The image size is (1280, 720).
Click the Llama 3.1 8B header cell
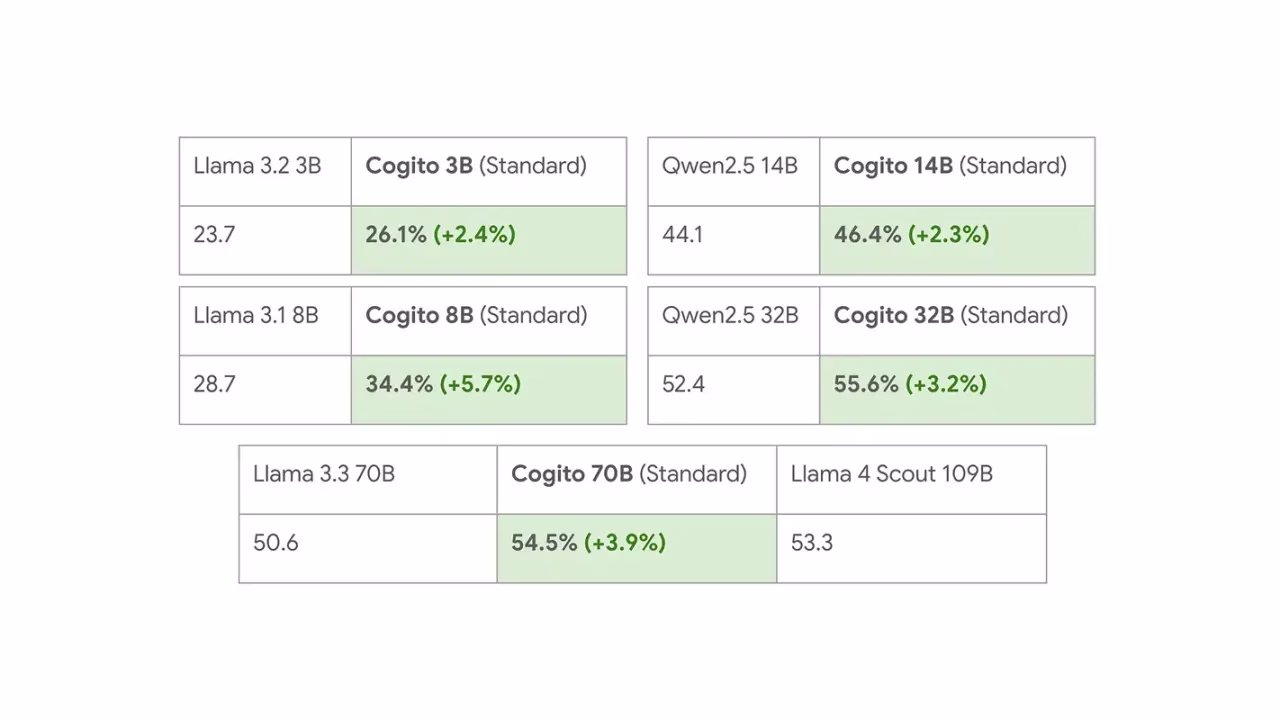pos(265,321)
